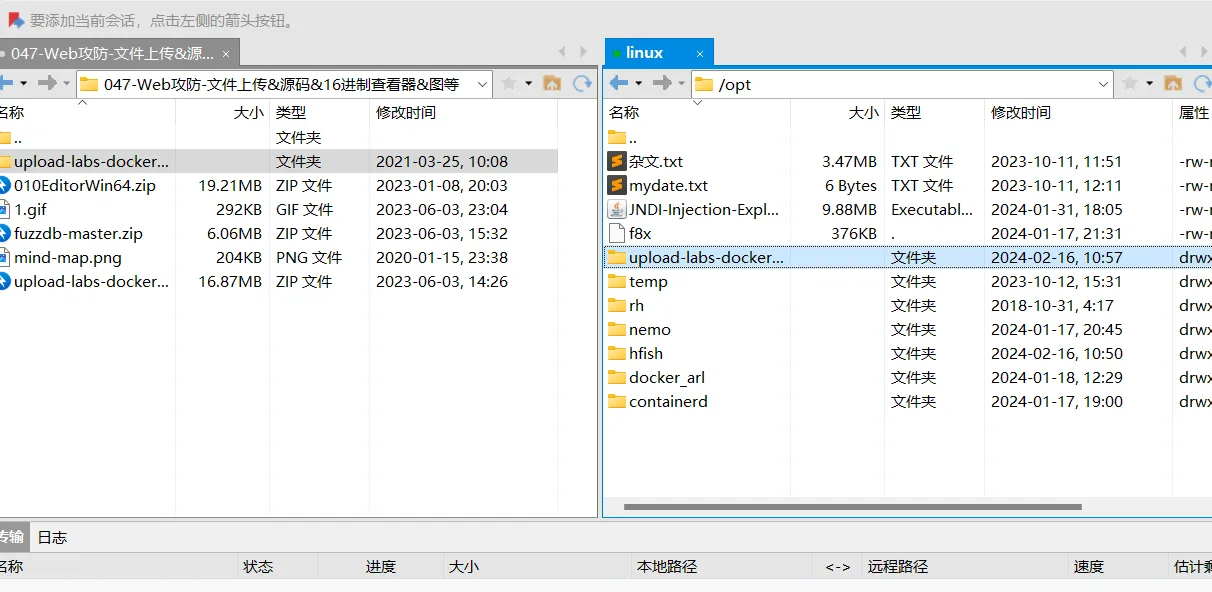Close the linux session tab
This screenshot has height=592, width=1212.
tap(700, 54)
